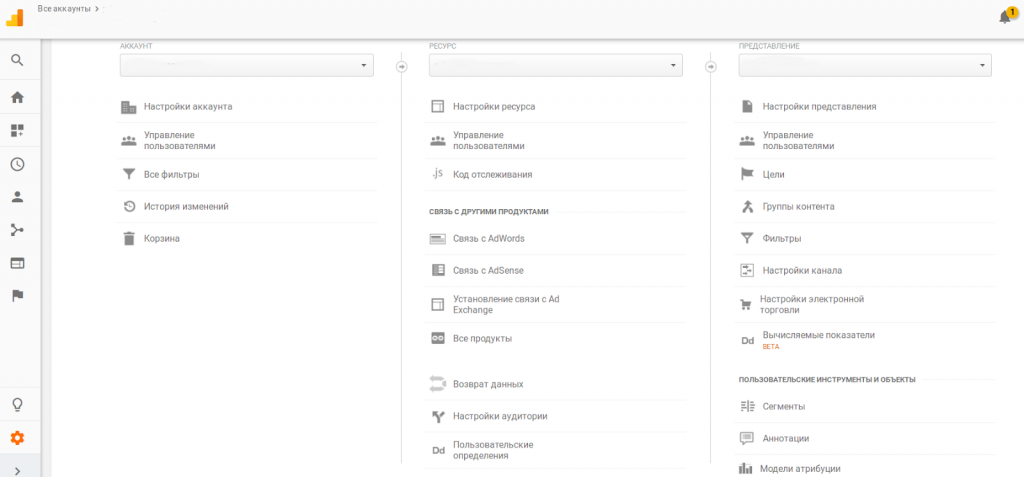Open view-level Фильтры

click(x=782, y=238)
